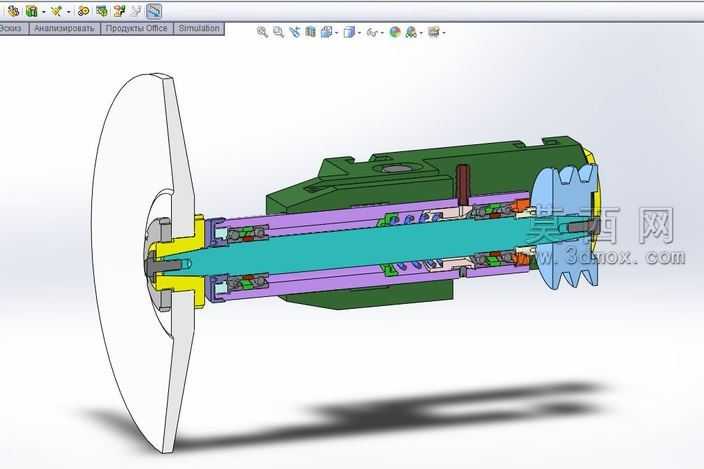Switch to the Анализировать tab
The image size is (704, 469).
tap(64, 28)
